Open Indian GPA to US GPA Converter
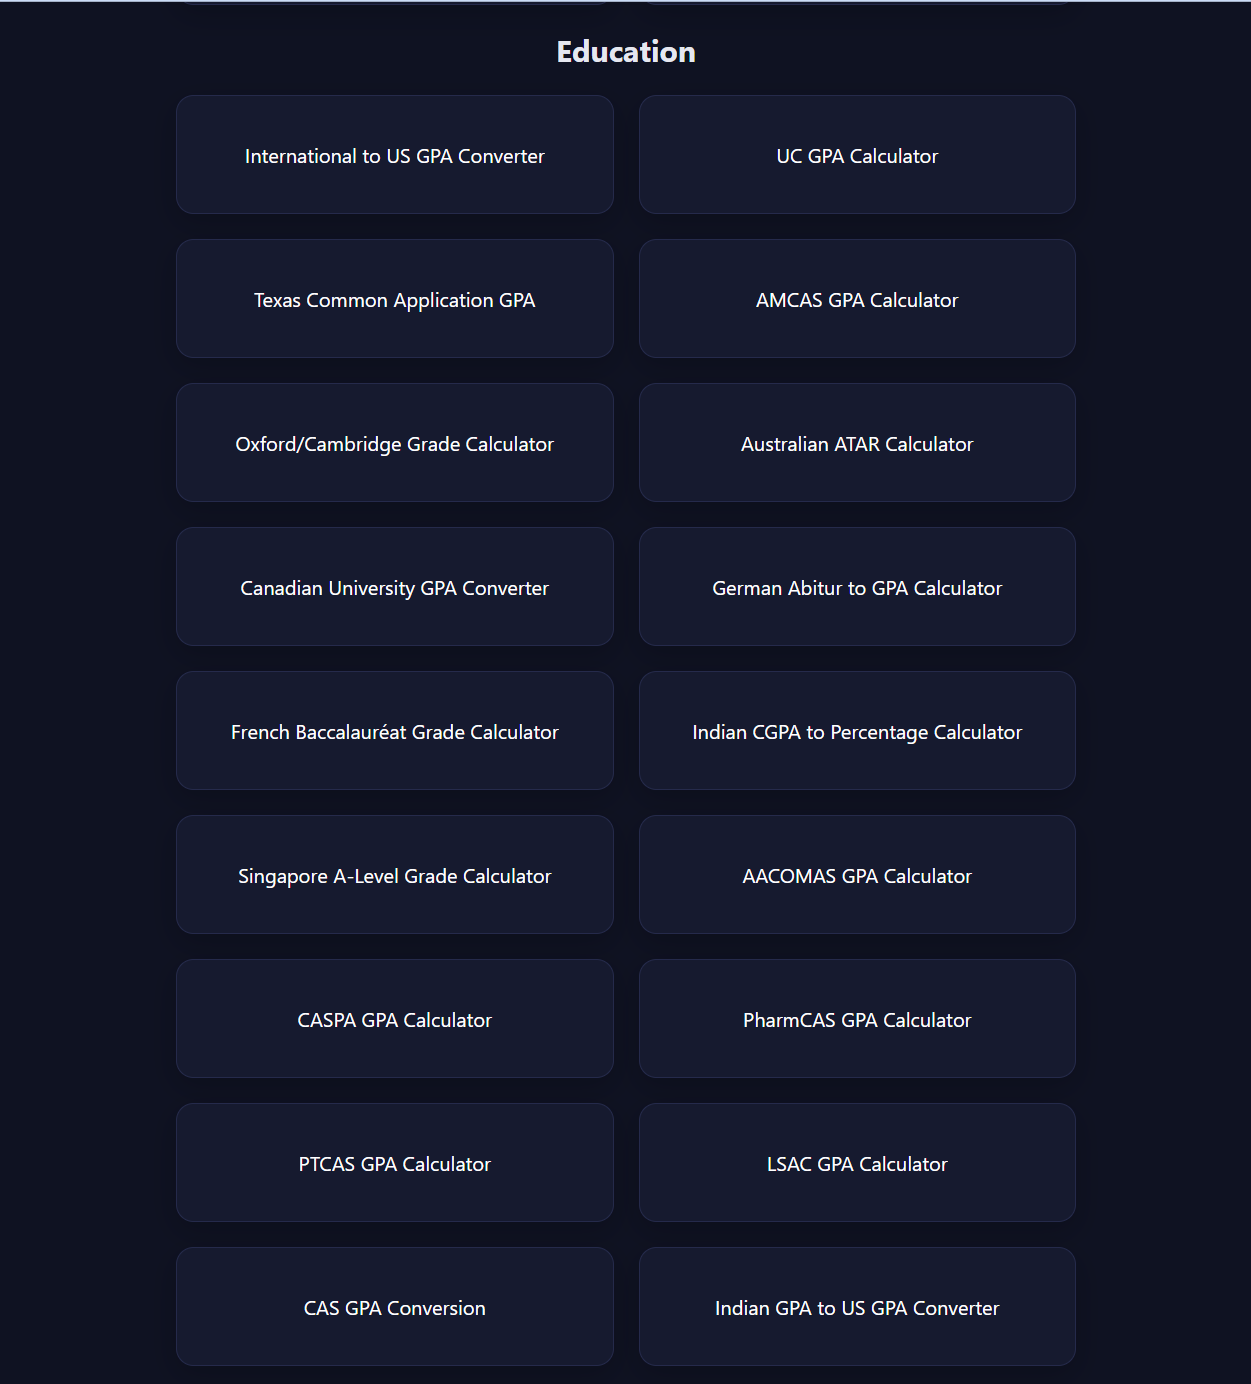Viewport: 1251px width, 1384px height. click(857, 1308)
